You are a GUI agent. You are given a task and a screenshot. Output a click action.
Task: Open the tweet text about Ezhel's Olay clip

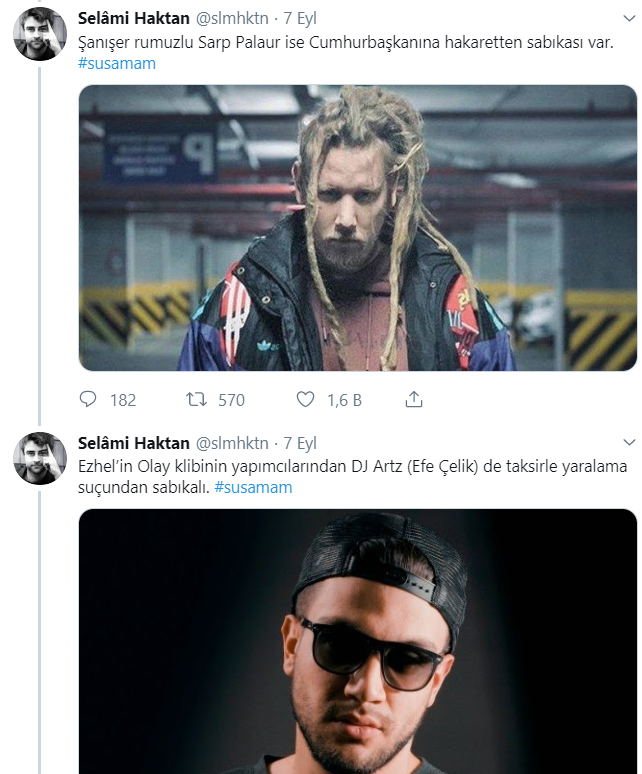[x=340, y=468]
